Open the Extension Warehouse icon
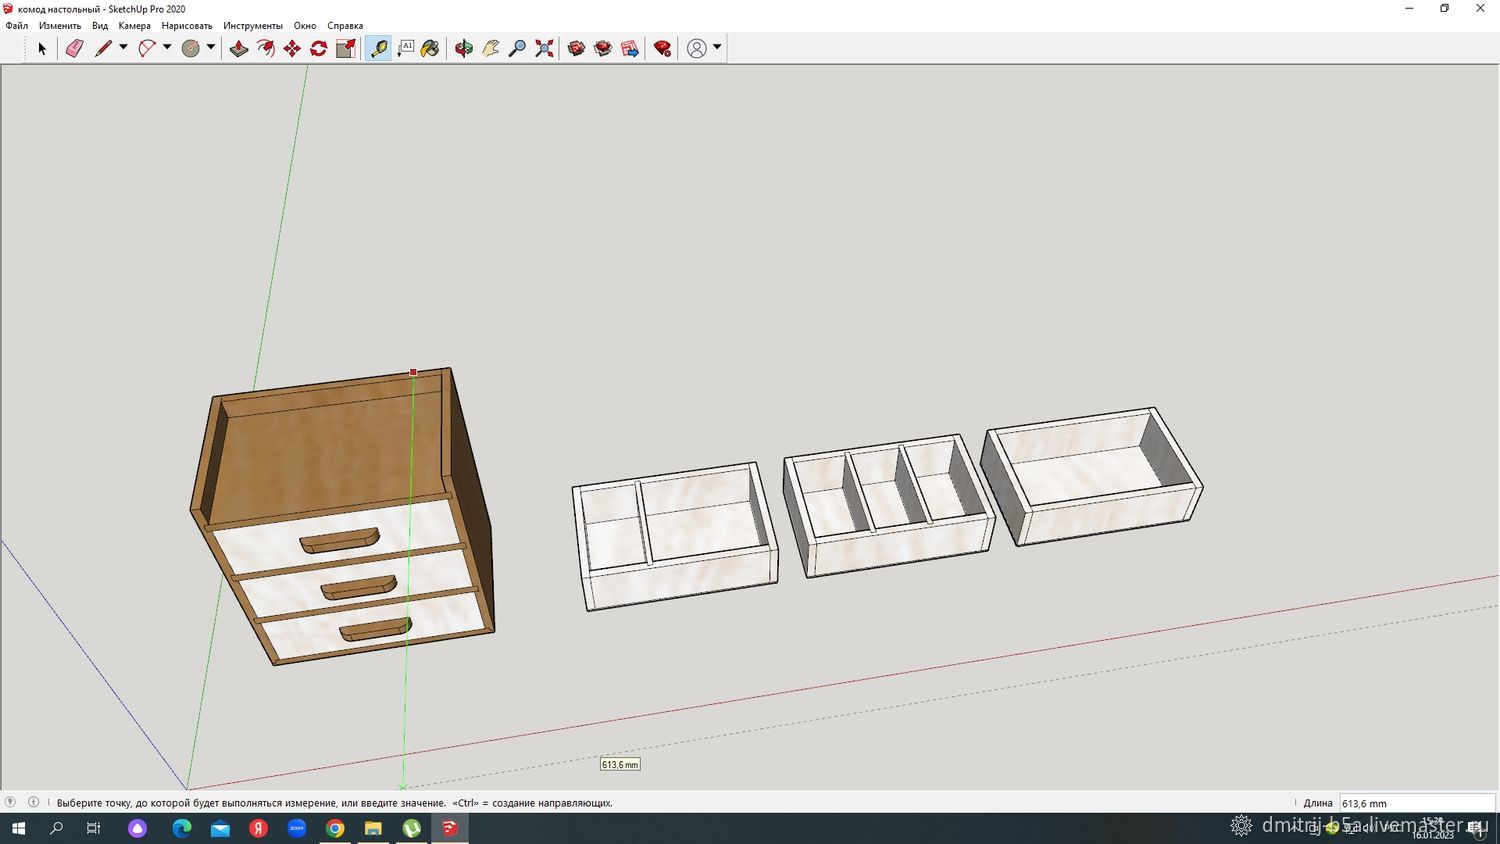1500x844 pixels. (603, 48)
